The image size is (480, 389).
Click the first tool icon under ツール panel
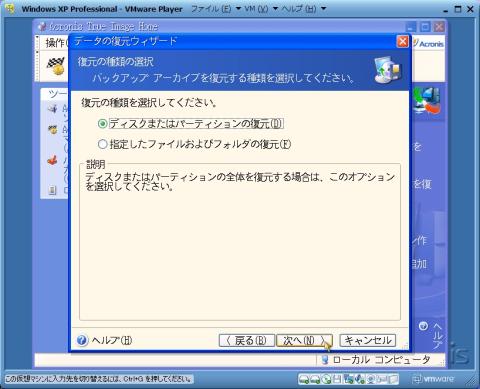tap(53, 109)
